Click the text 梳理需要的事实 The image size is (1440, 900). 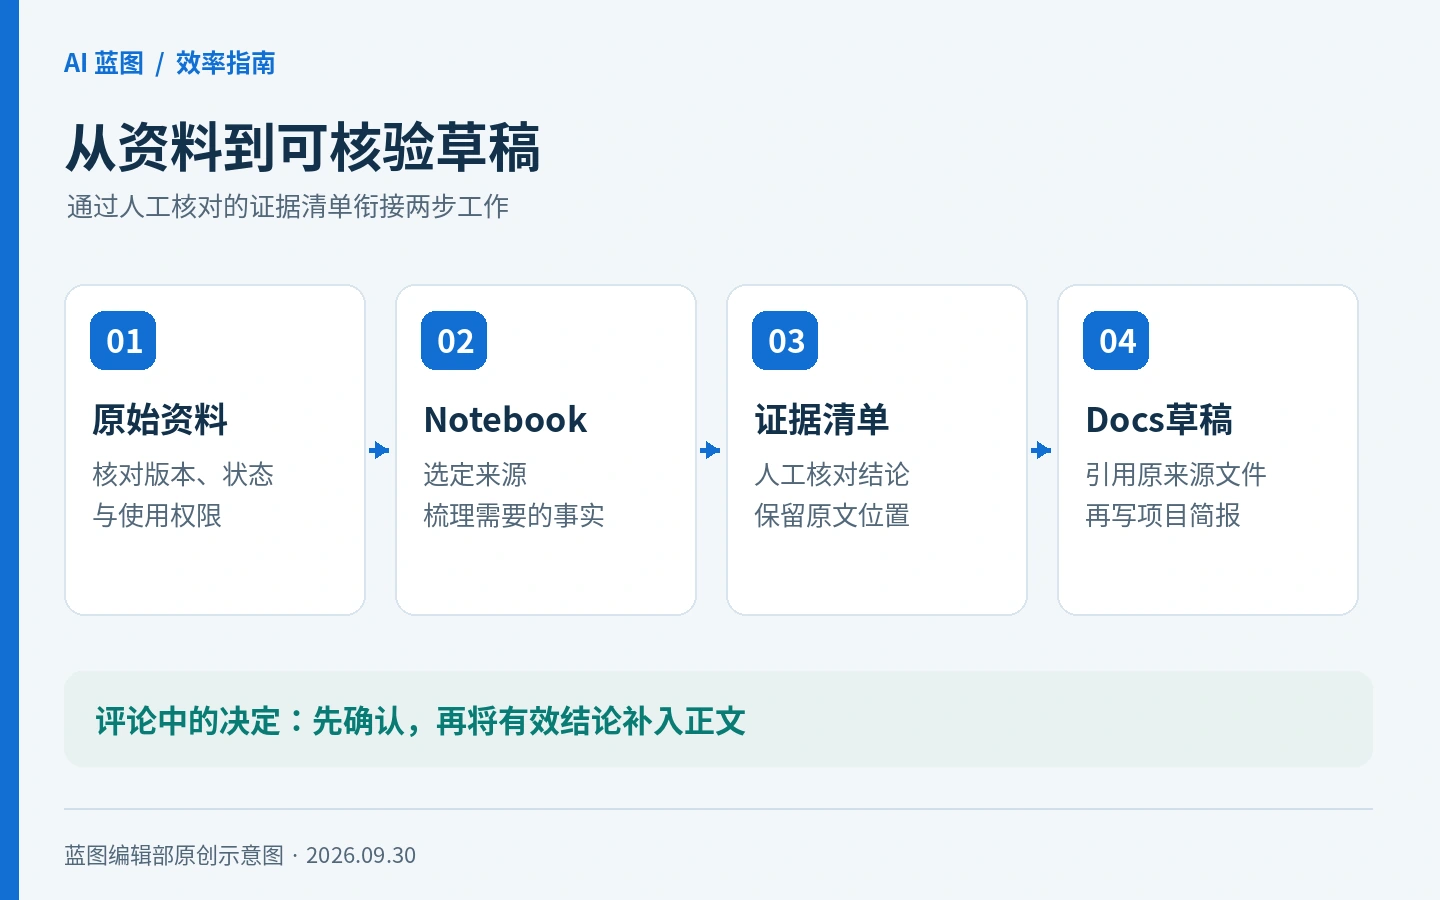pyautogui.click(x=514, y=515)
